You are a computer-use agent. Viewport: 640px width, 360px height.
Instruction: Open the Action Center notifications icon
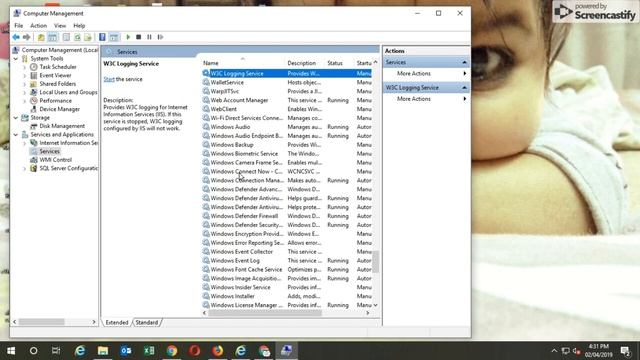[x=625, y=351]
